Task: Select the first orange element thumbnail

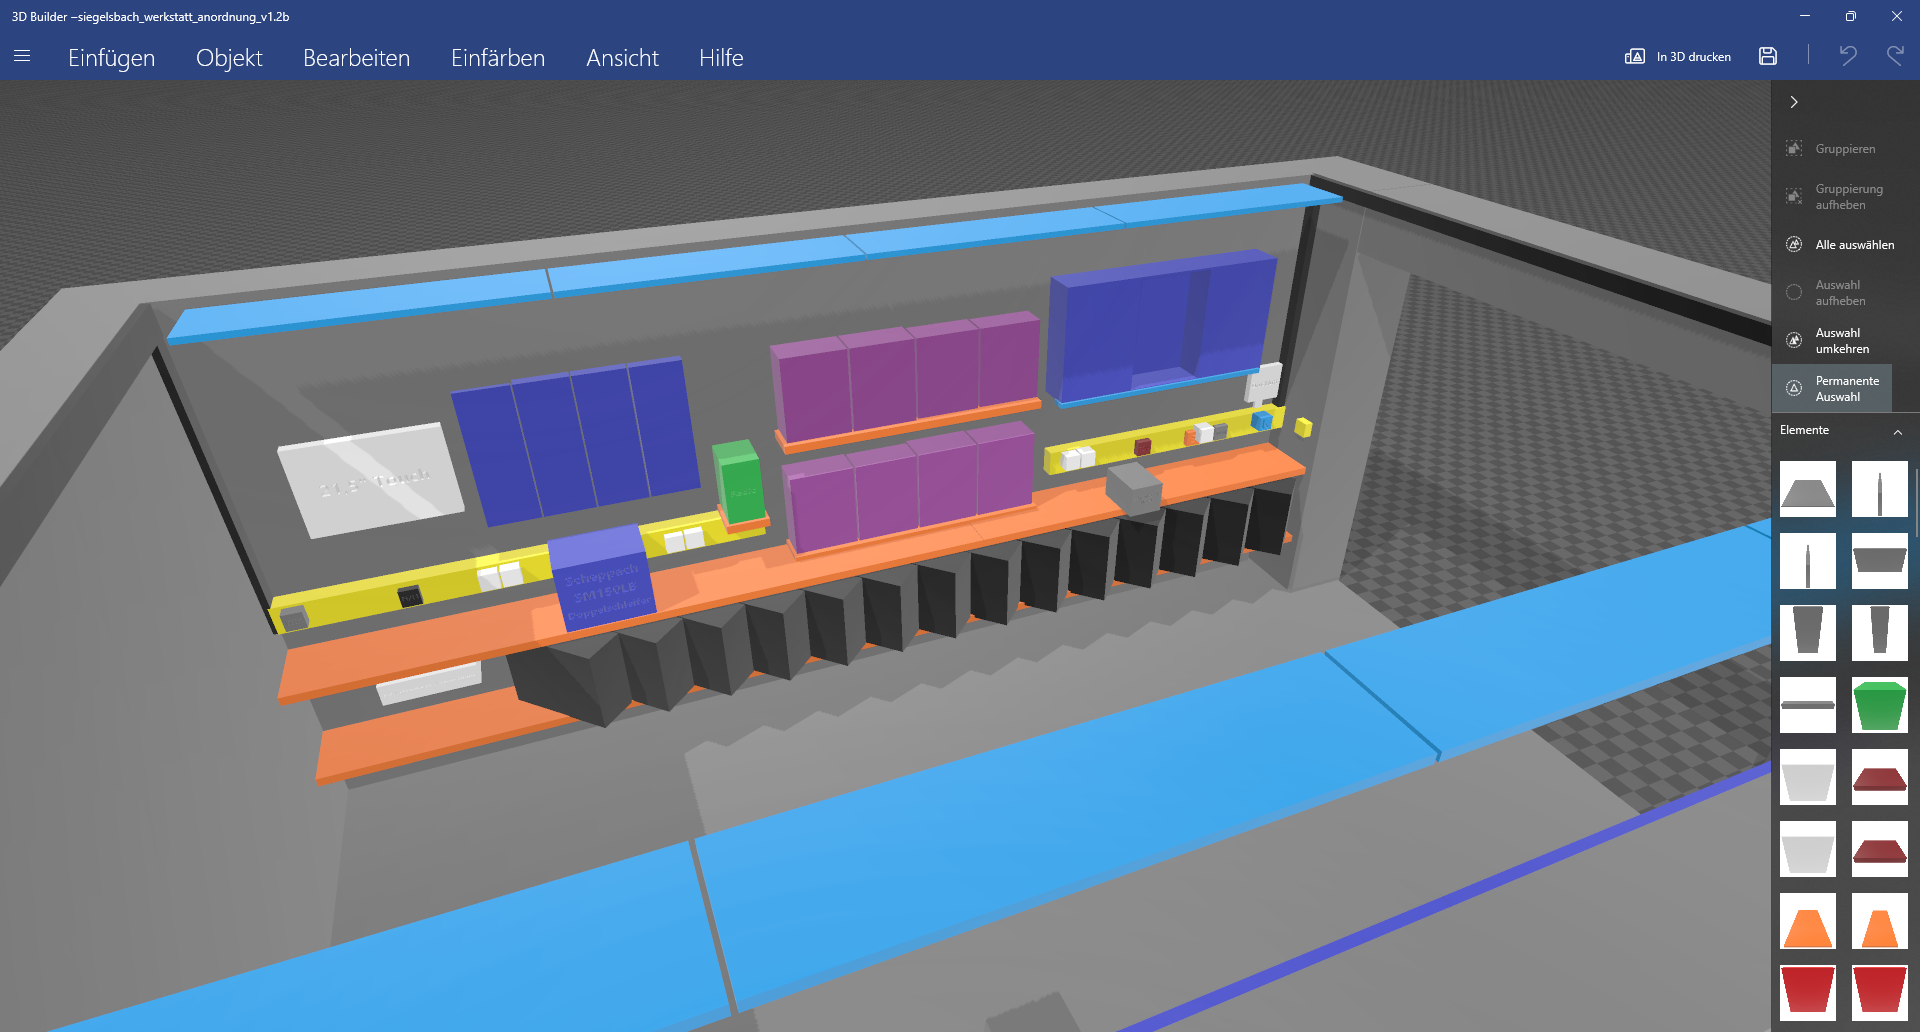Action: 1807,921
